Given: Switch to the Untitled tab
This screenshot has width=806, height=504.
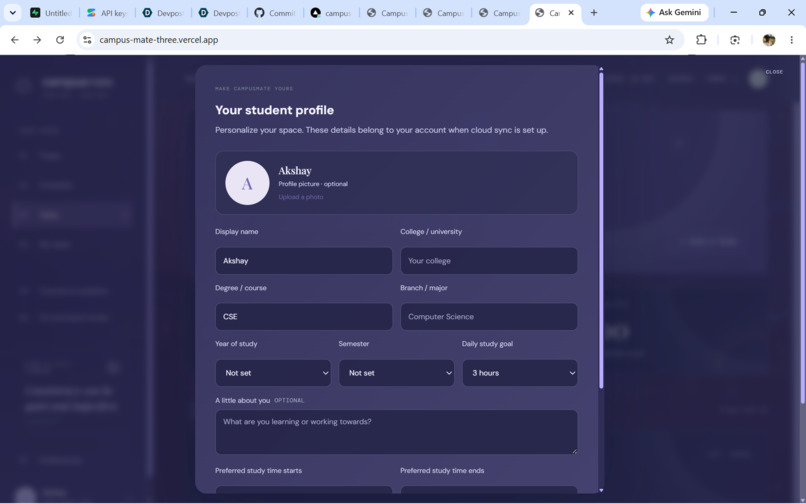Looking at the screenshot, I should [50, 13].
